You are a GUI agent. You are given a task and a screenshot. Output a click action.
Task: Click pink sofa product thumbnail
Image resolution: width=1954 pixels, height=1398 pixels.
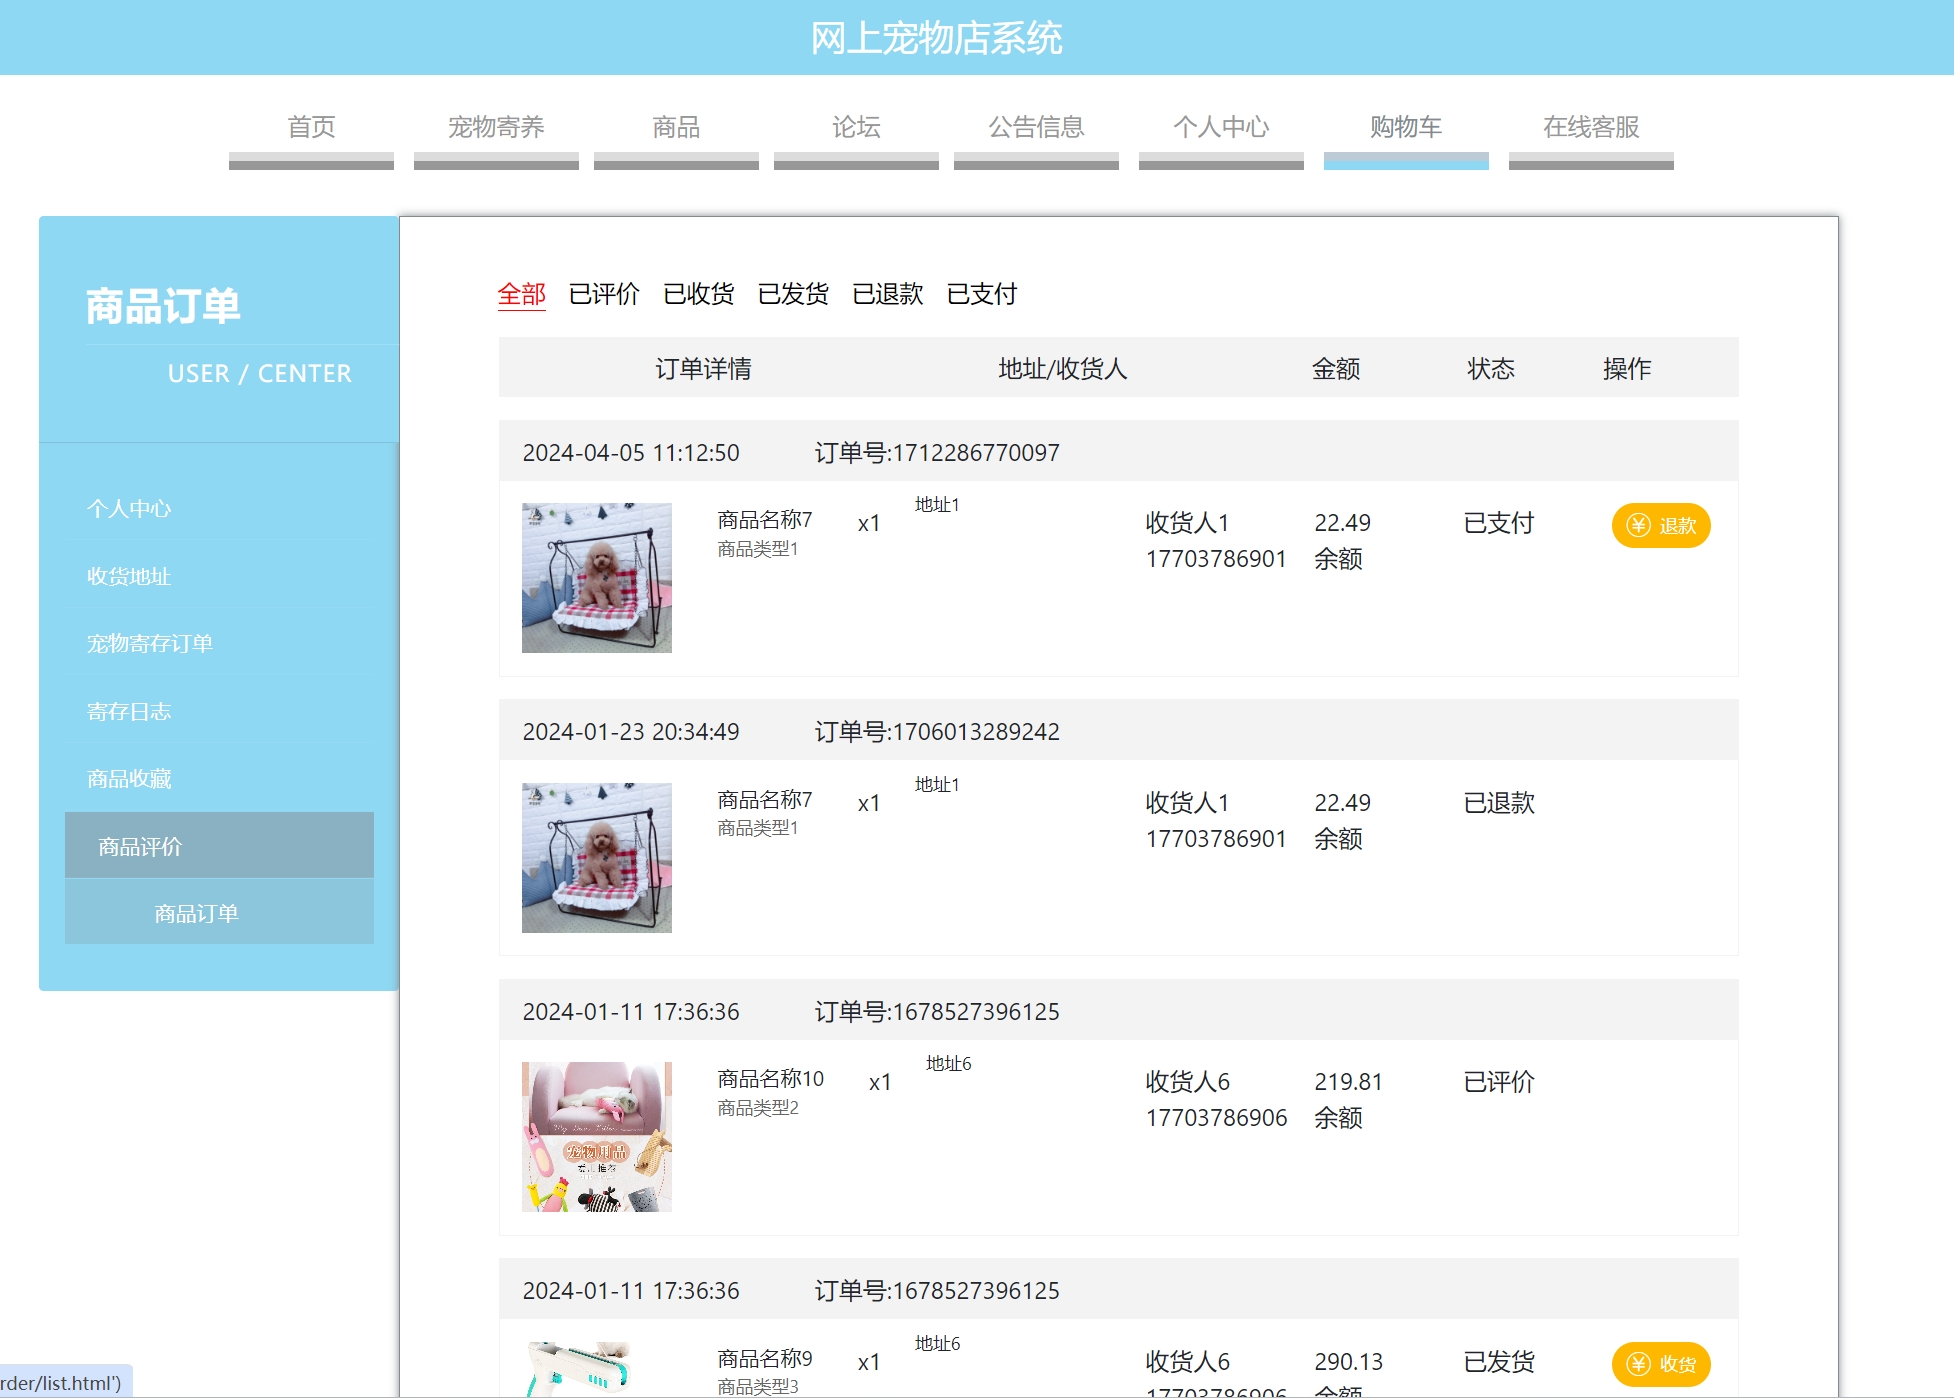[x=597, y=1137]
